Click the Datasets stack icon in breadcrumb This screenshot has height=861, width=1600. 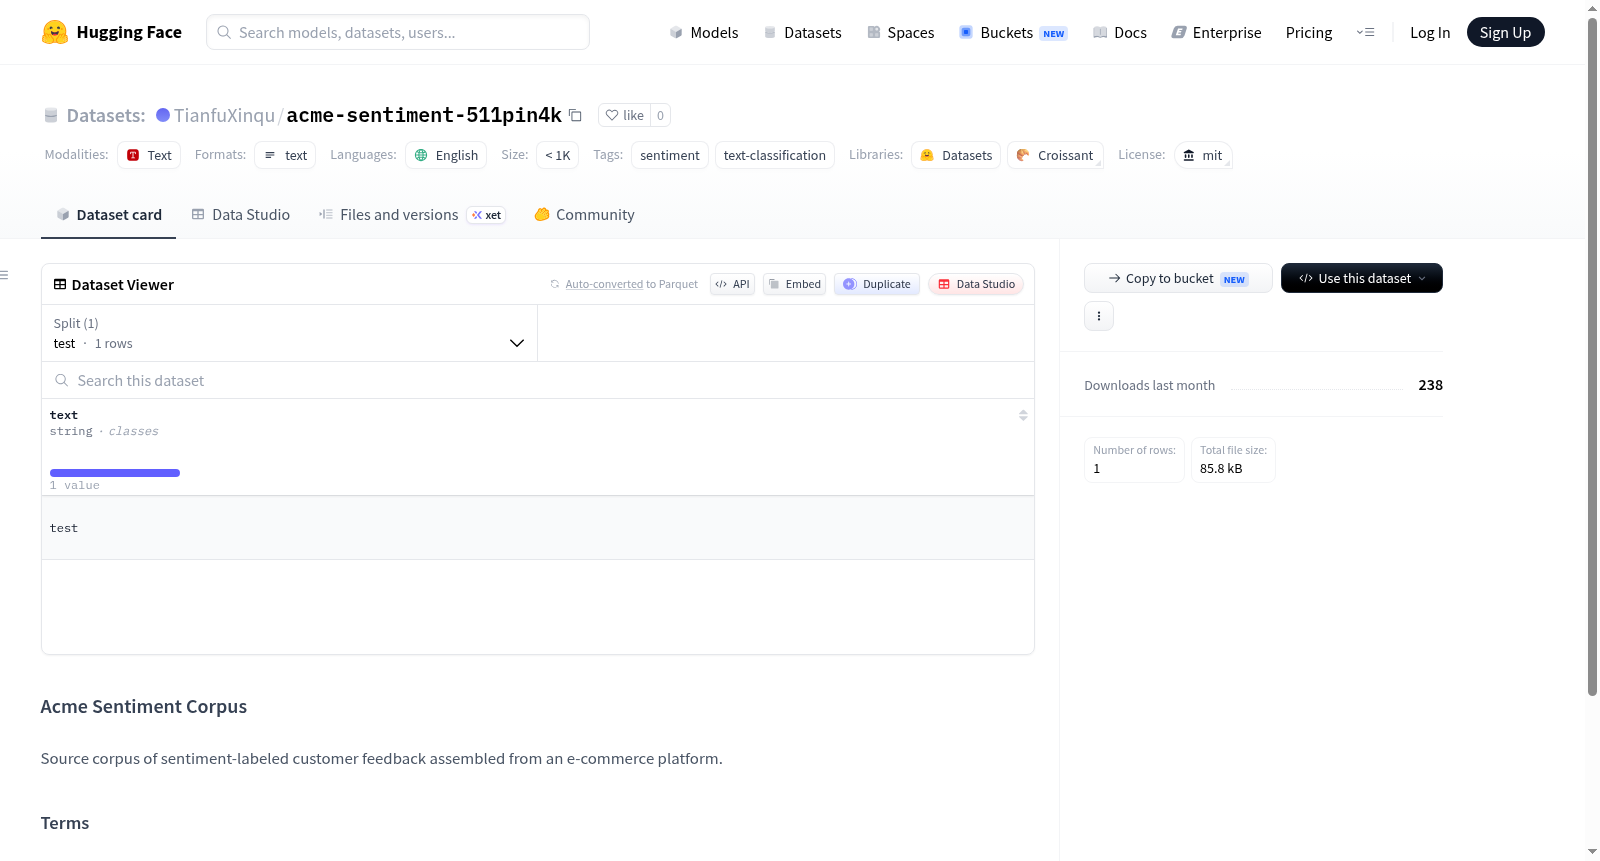click(51, 115)
